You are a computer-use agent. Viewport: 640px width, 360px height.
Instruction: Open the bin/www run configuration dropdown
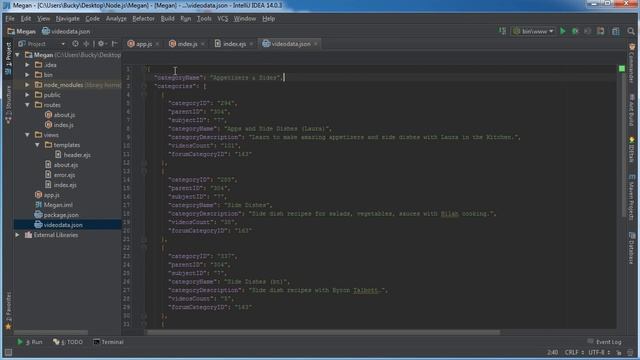[533, 31]
